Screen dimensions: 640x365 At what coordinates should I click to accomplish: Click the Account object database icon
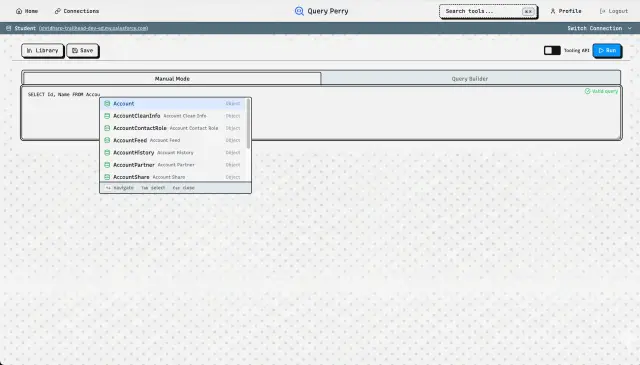click(107, 104)
